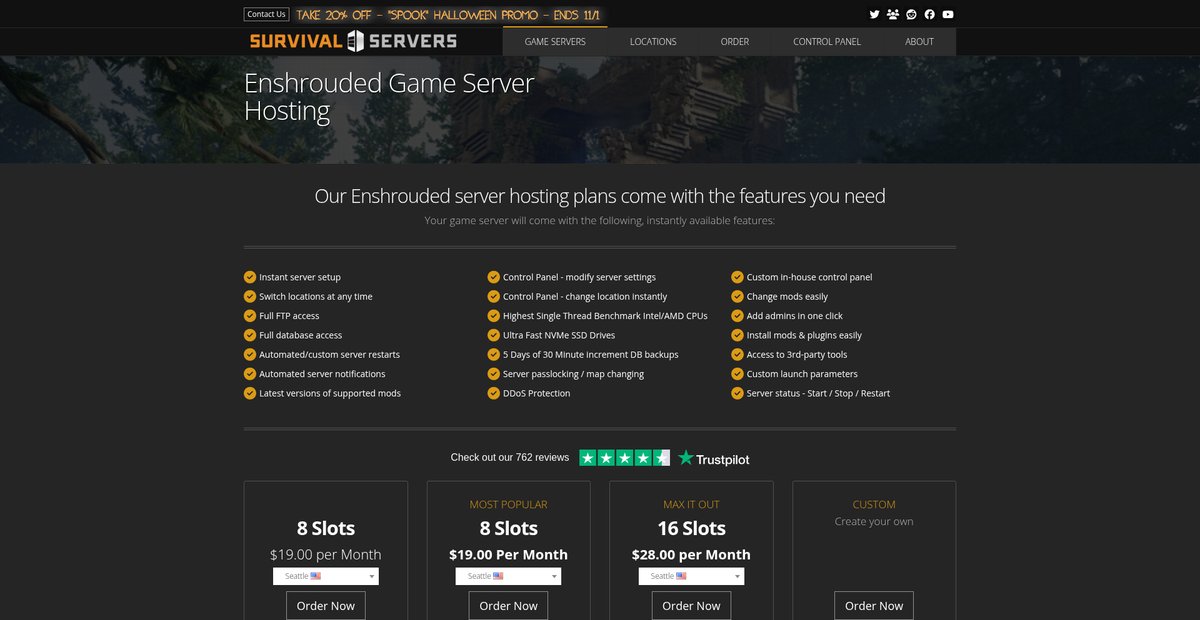
Task: Open the Control Panel menu item
Action: (x=827, y=42)
